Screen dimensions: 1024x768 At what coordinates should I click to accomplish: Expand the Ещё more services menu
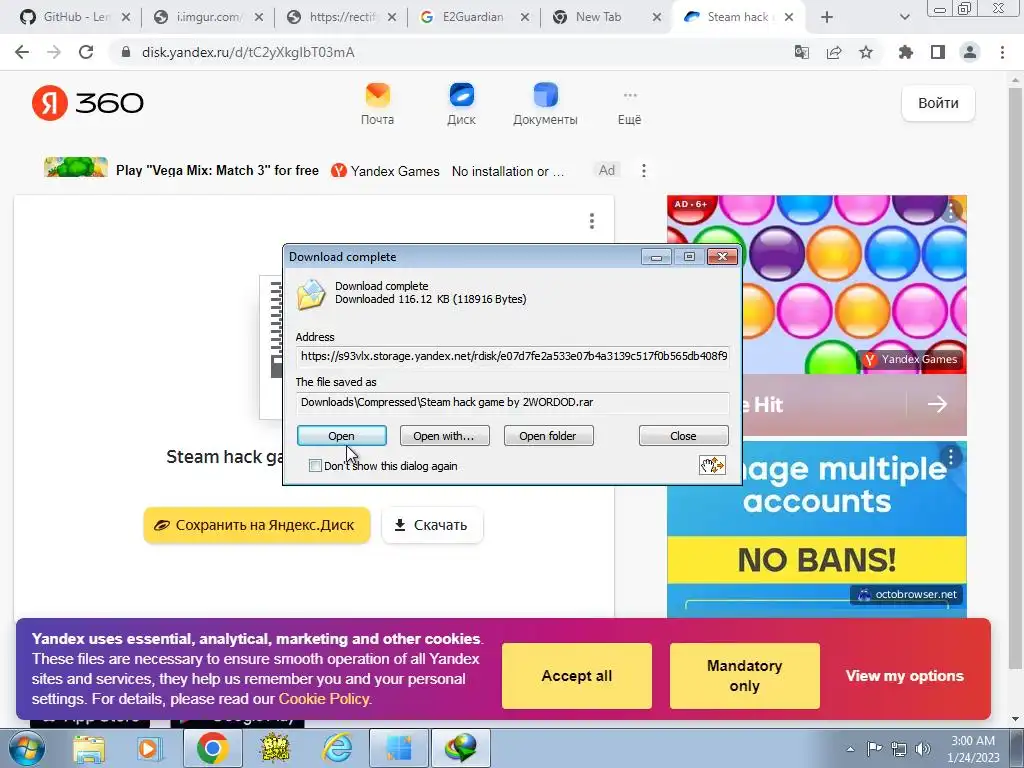(630, 107)
